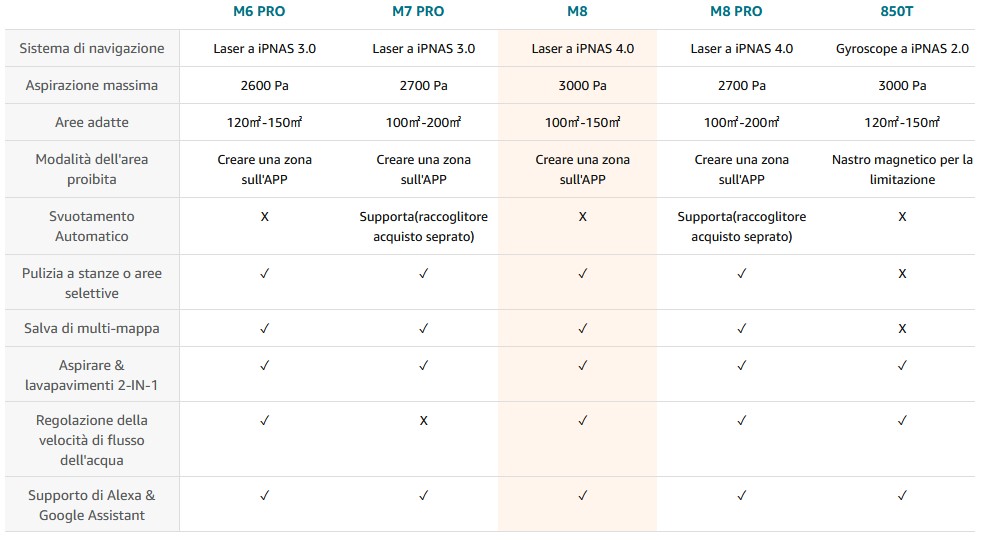Select the 'Gyroscope a iPNAS 2.0' cell
The height and width of the screenshot is (540, 1008).
point(902,48)
